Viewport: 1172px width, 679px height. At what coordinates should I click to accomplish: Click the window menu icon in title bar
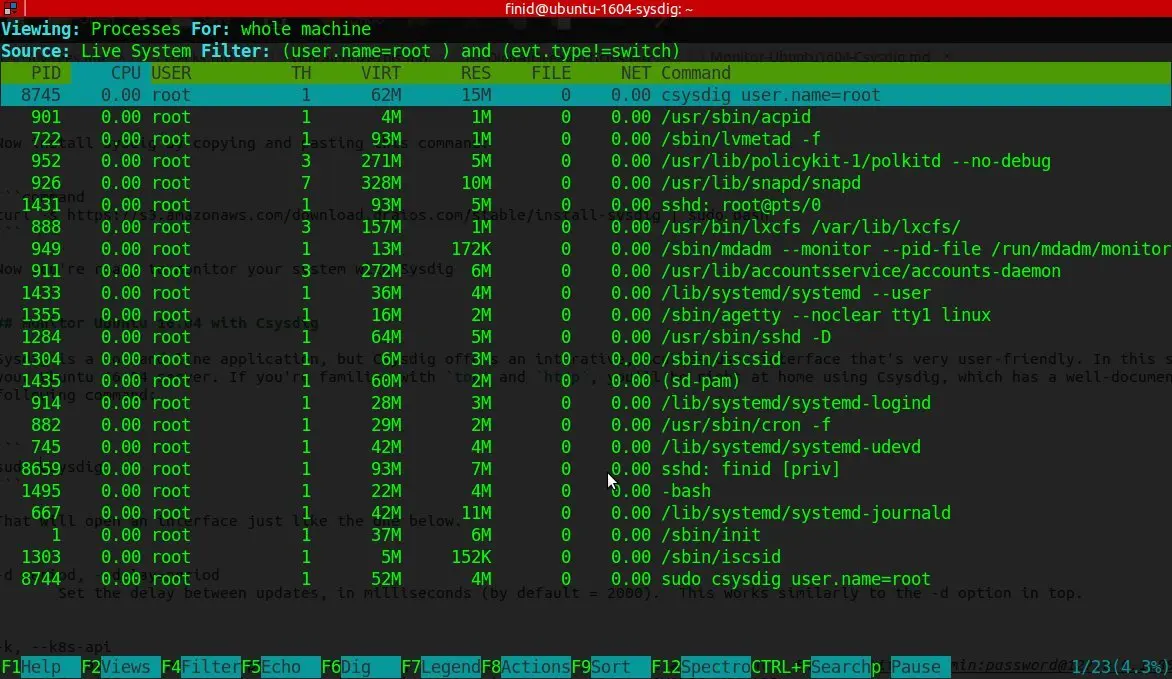[x=10, y=8]
